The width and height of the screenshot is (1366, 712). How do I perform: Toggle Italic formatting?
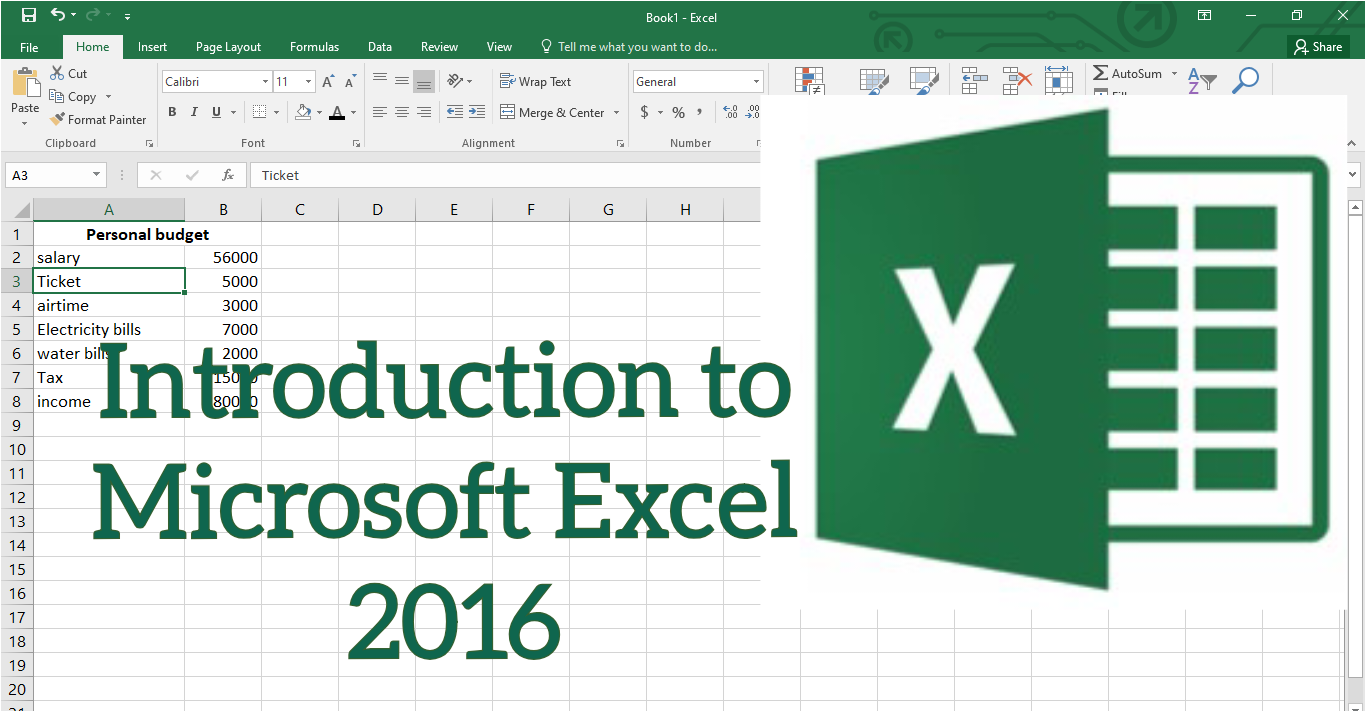[193, 112]
